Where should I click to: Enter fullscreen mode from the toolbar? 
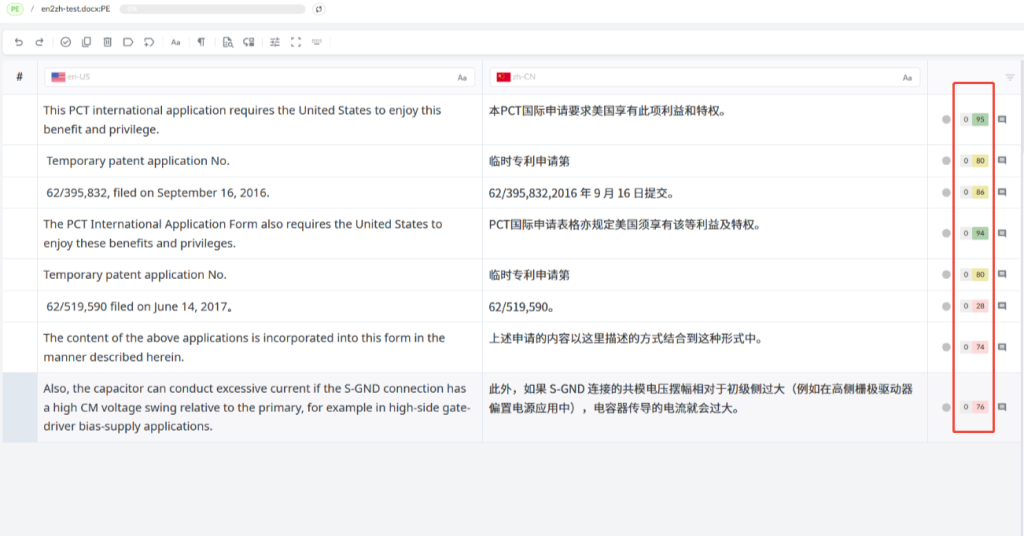click(296, 42)
